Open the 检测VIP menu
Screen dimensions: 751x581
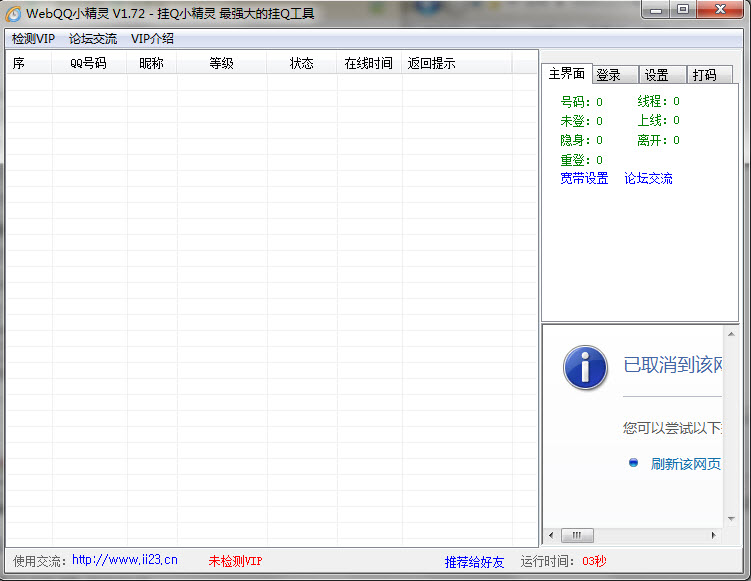click(34, 39)
